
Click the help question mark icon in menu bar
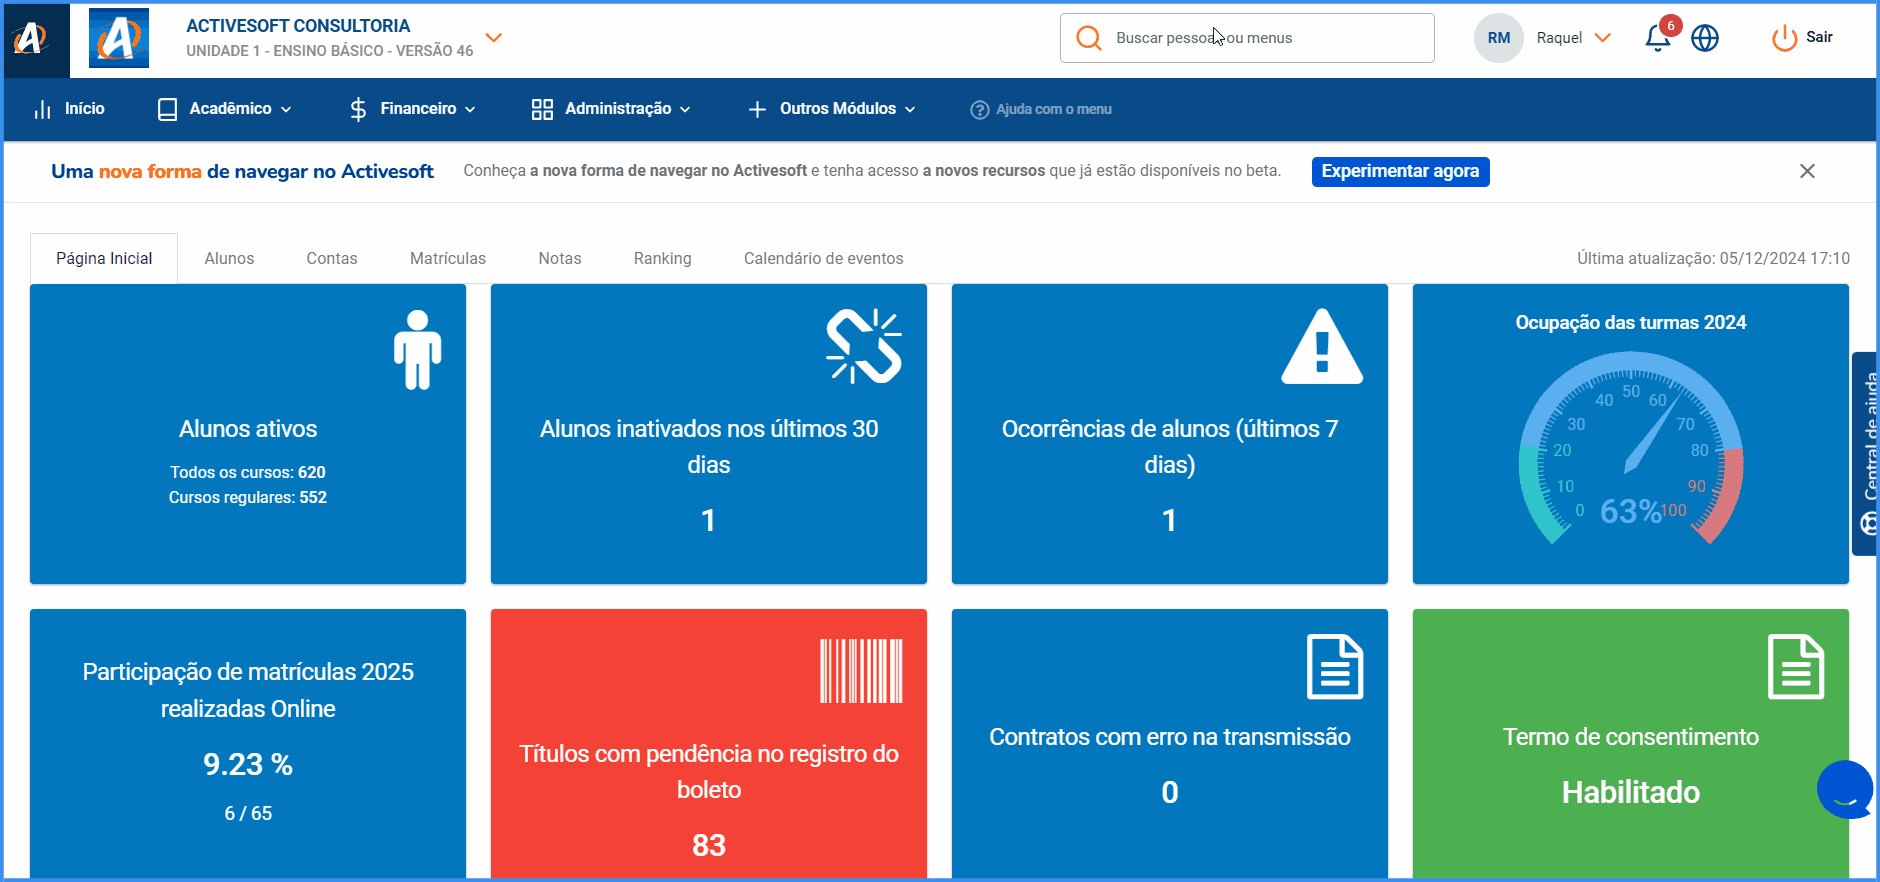pos(980,110)
